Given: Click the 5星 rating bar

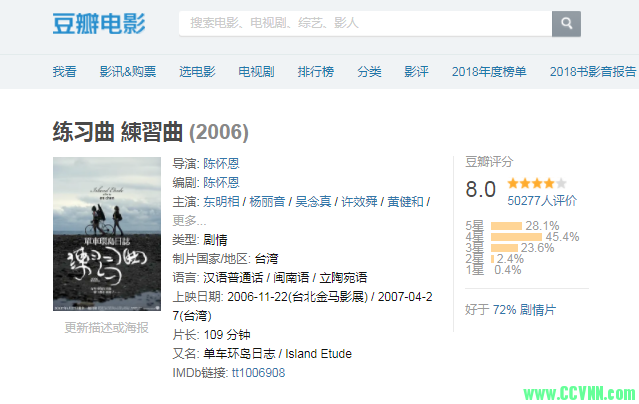Looking at the screenshot, I should tap(506, 226).
